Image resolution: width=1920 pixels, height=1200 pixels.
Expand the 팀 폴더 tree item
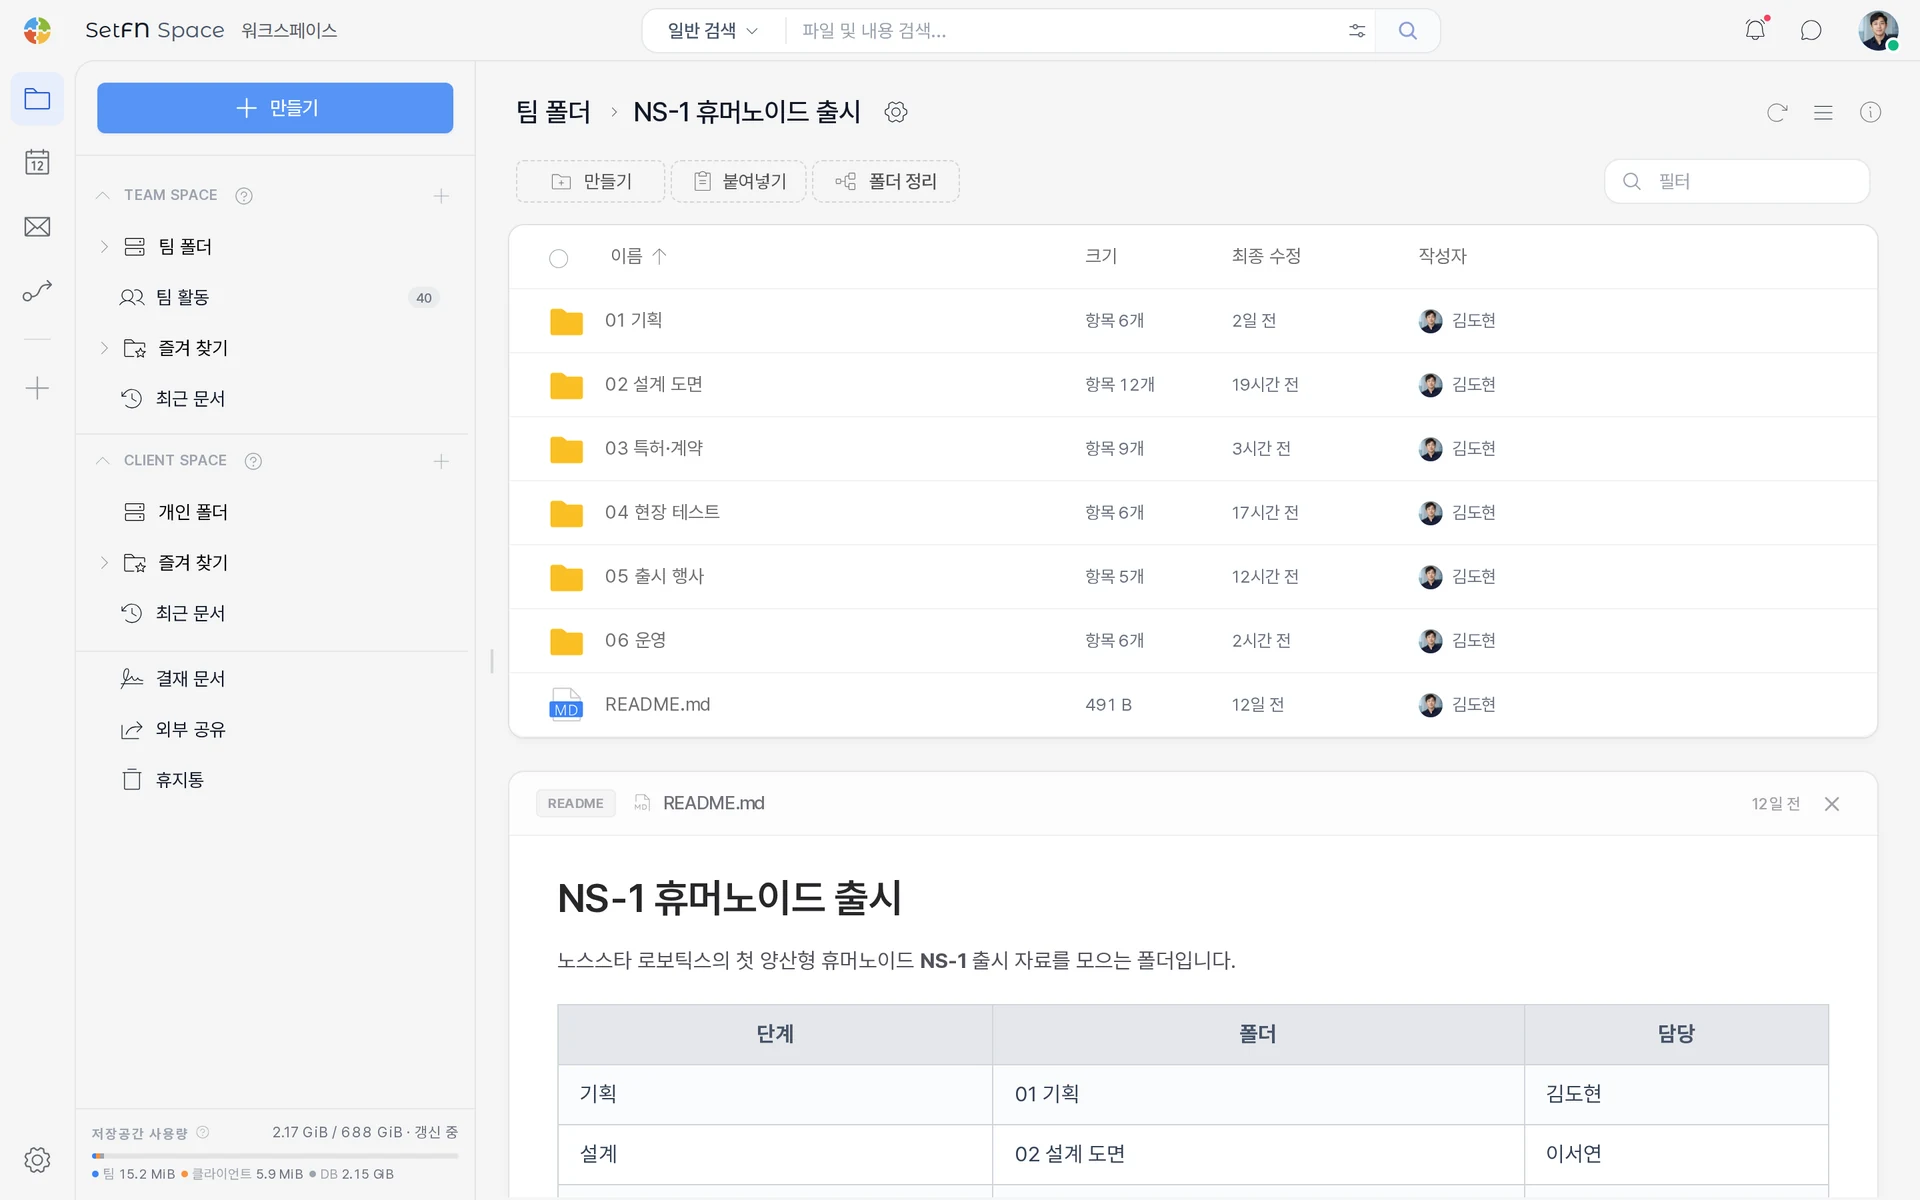104,246
